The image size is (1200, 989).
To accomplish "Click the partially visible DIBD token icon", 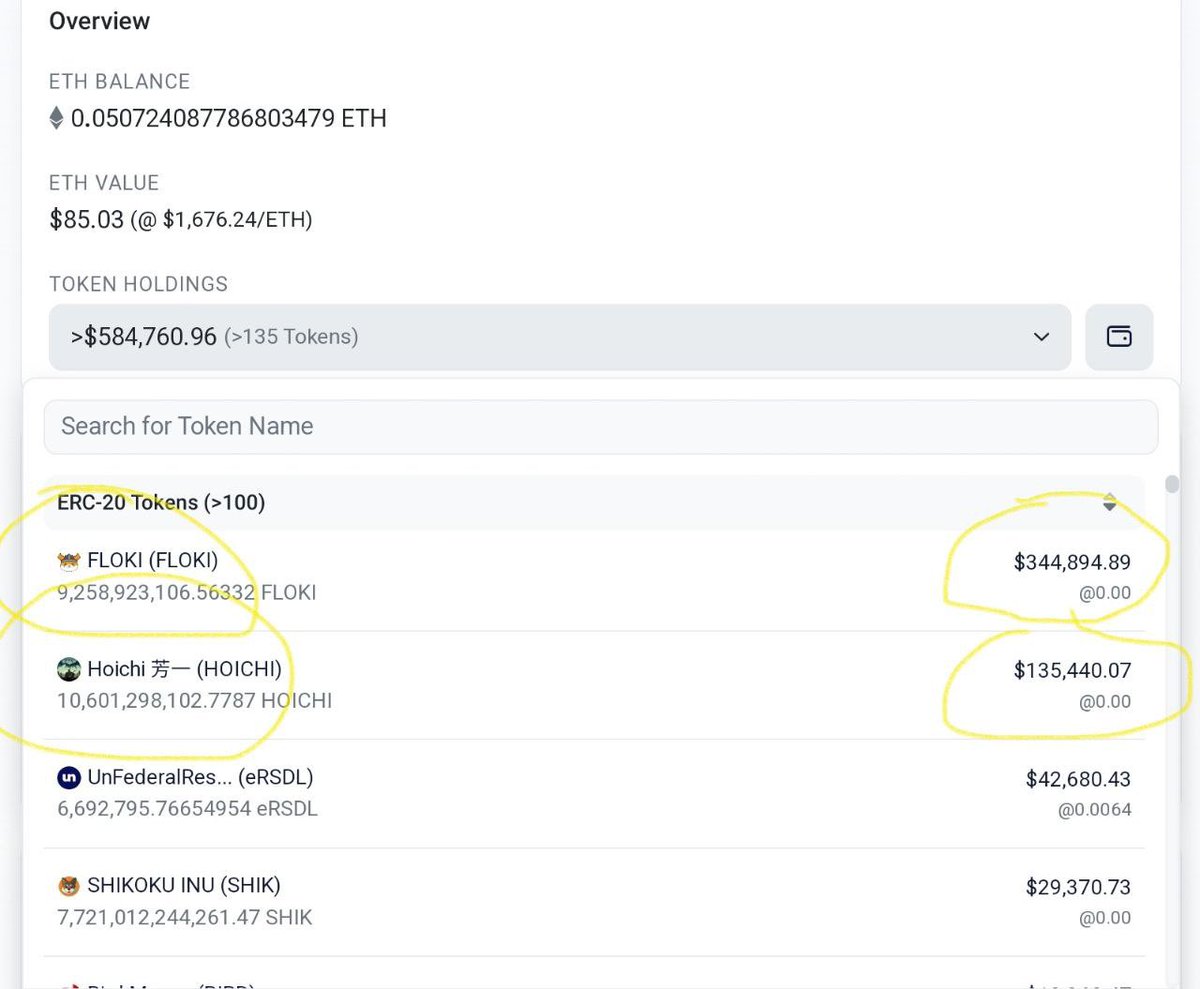I will 68,984.
